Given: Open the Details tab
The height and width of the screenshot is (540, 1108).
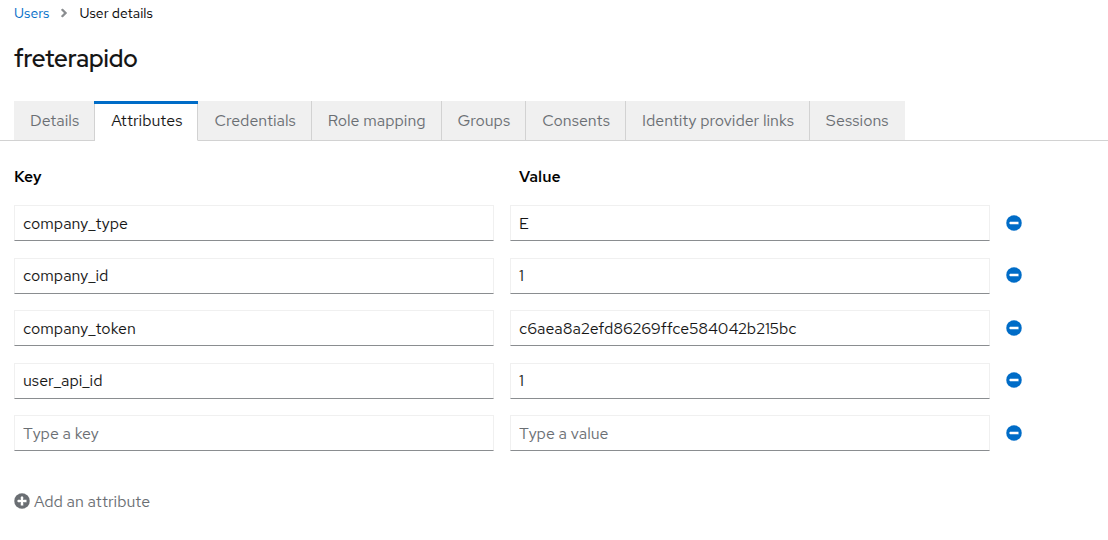Looking at the screenshot, I should [54, 121].
